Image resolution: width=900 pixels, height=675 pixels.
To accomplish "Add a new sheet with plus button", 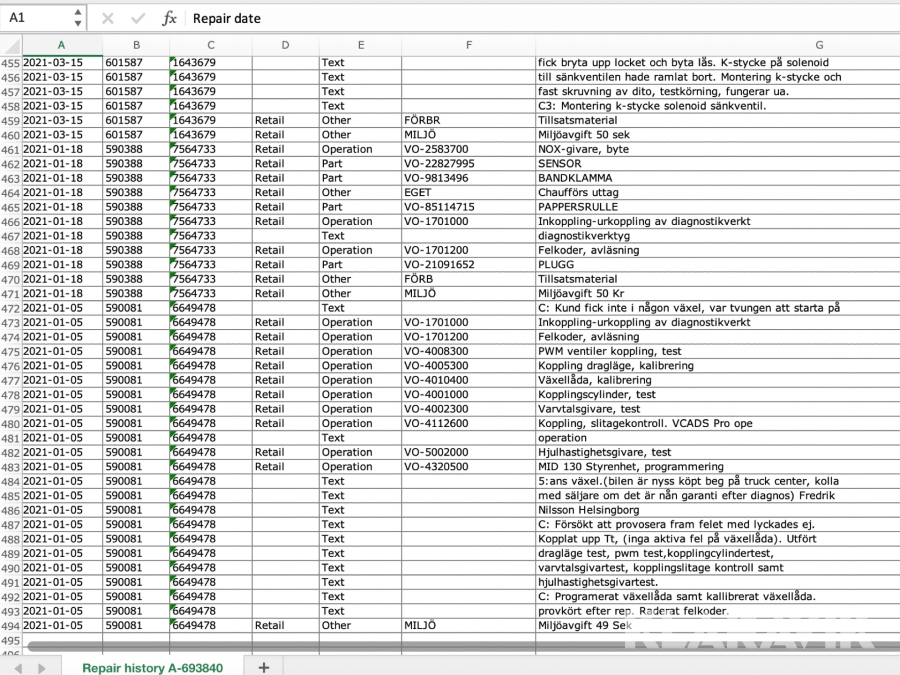I will (x=264, y=666).
